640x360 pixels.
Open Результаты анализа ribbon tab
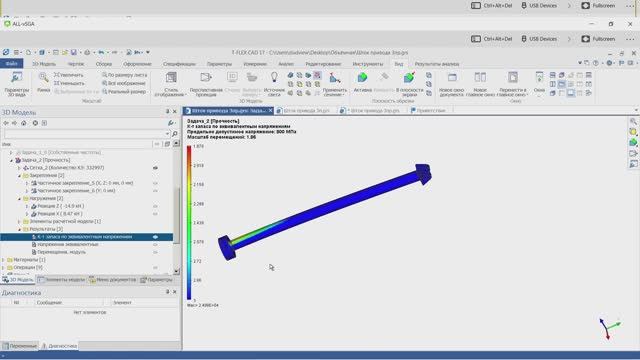[x=437, y=64]
